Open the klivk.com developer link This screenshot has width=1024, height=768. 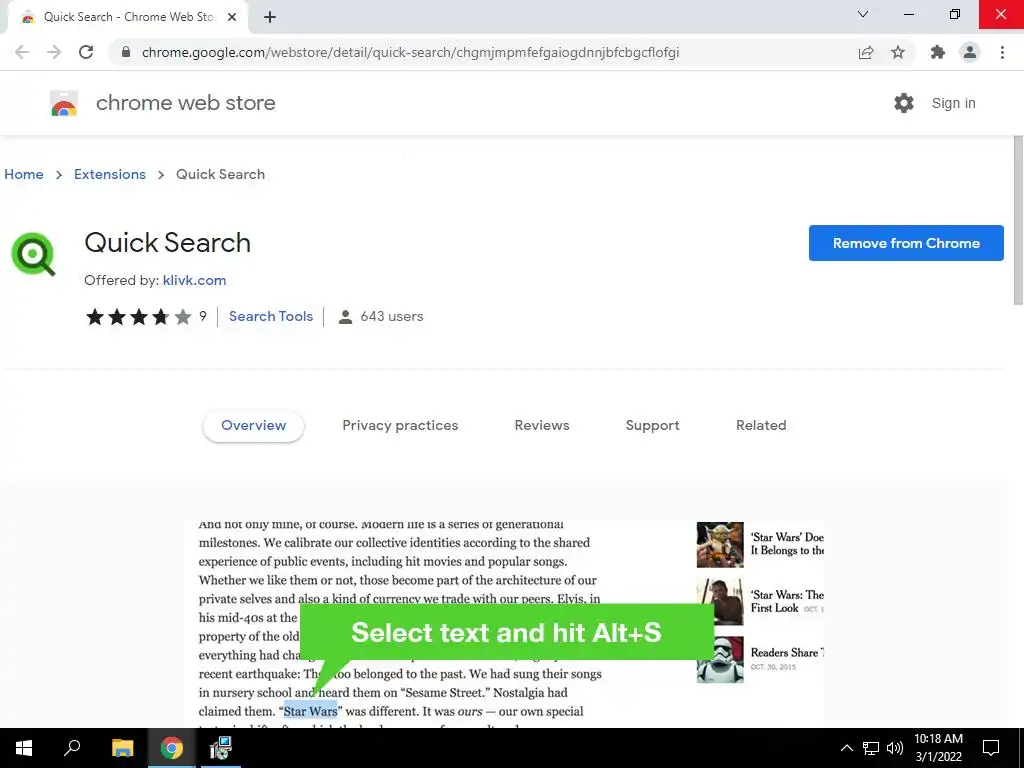point(195,280)
